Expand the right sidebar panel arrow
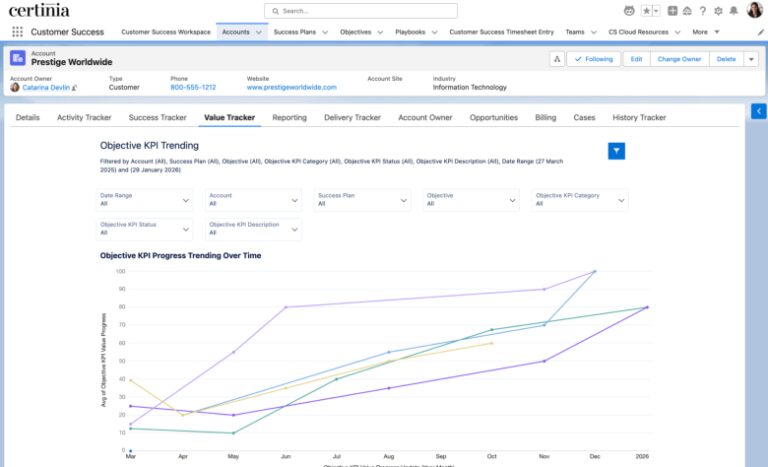 758,111
